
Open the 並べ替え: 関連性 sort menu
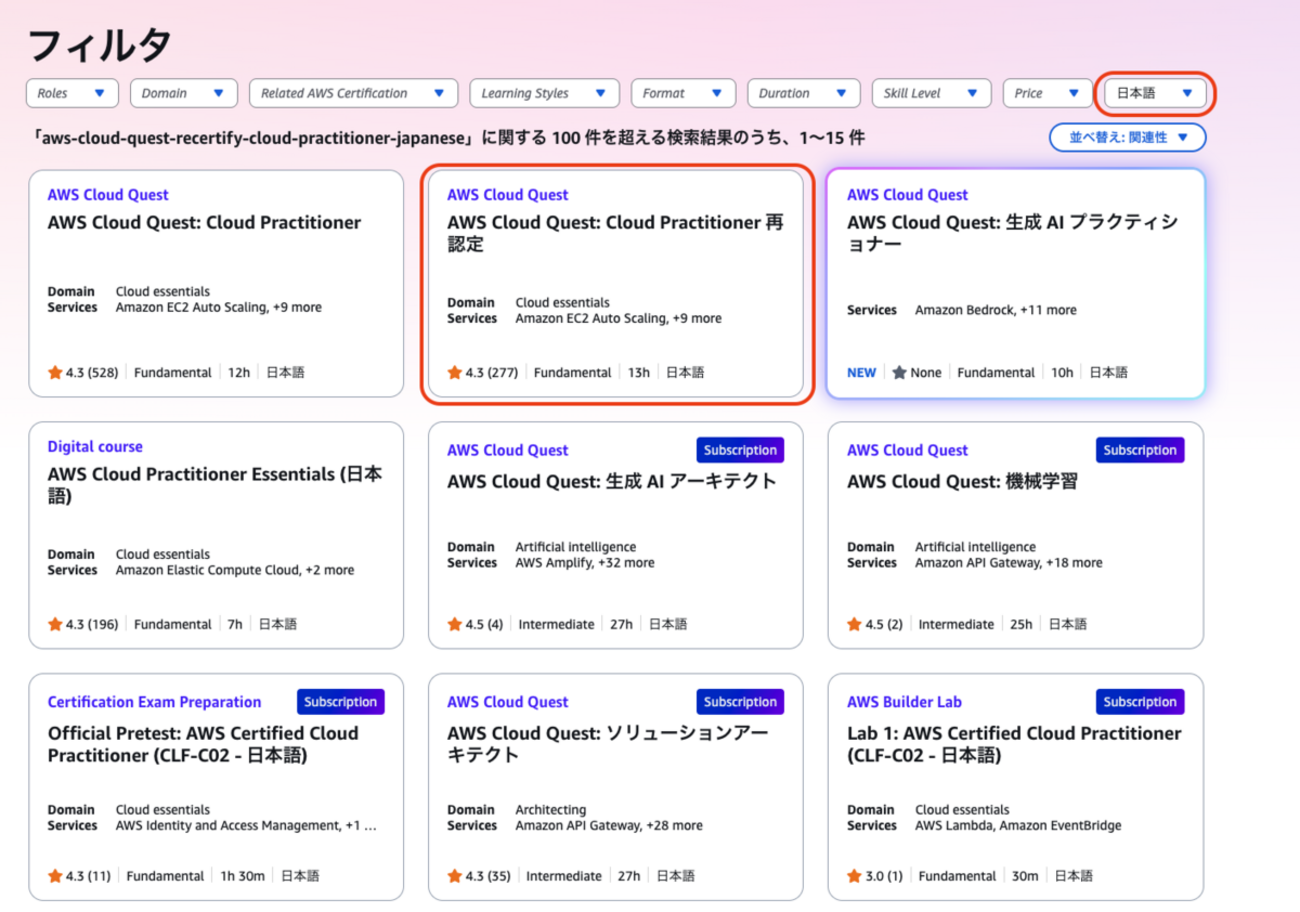1128,137
